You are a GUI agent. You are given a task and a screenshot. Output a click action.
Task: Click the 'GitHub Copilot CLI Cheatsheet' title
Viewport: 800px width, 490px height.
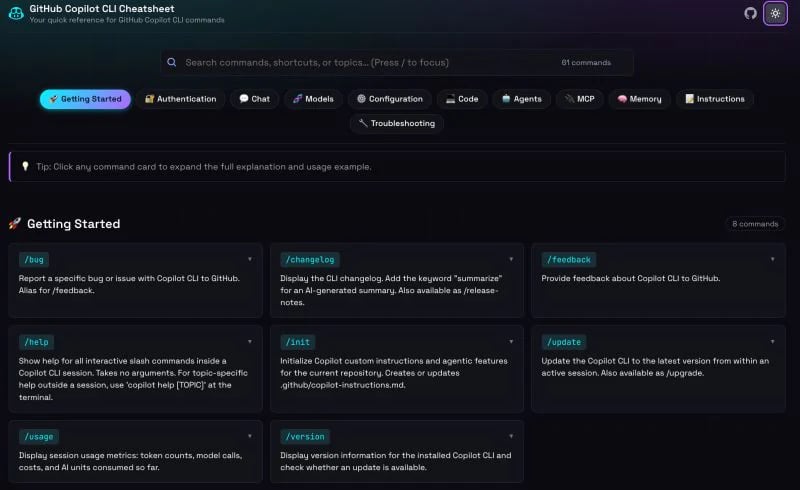pyautogui.click(x=102, y=9)
